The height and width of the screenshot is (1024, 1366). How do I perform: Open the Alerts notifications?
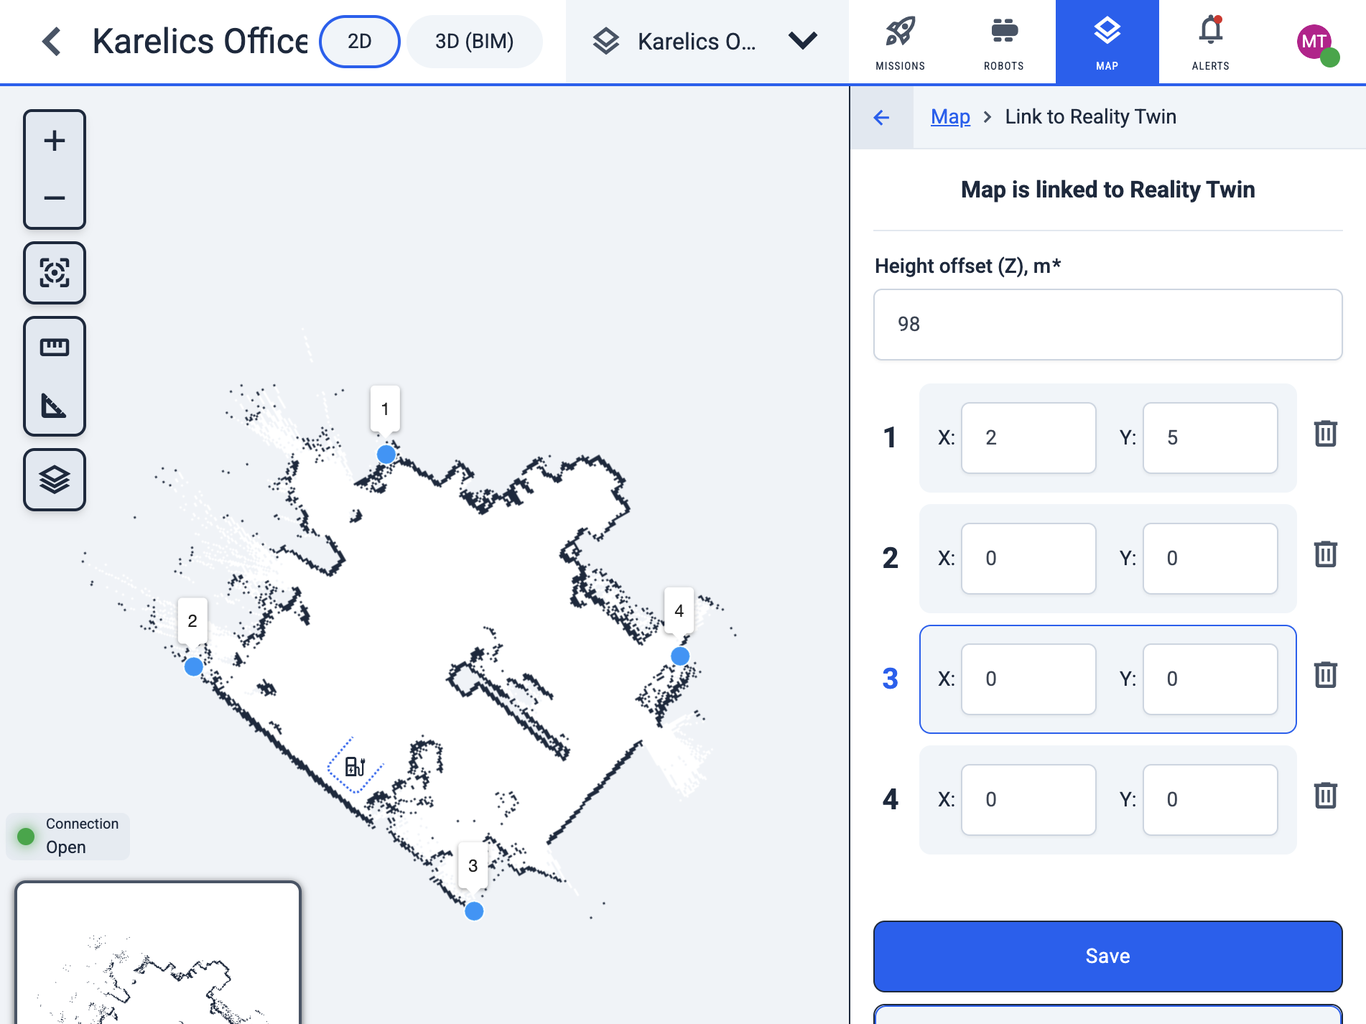[1210, 42]
